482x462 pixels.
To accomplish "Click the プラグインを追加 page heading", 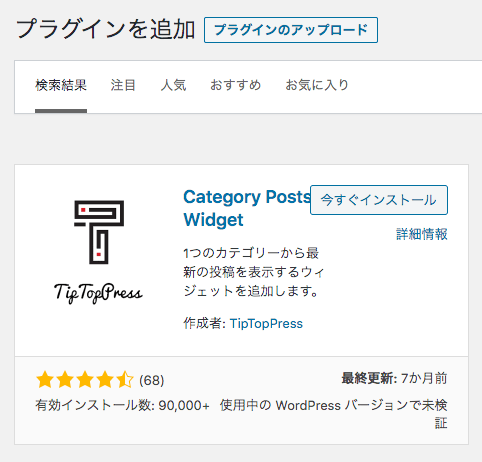I will click(x=106, y=29).
